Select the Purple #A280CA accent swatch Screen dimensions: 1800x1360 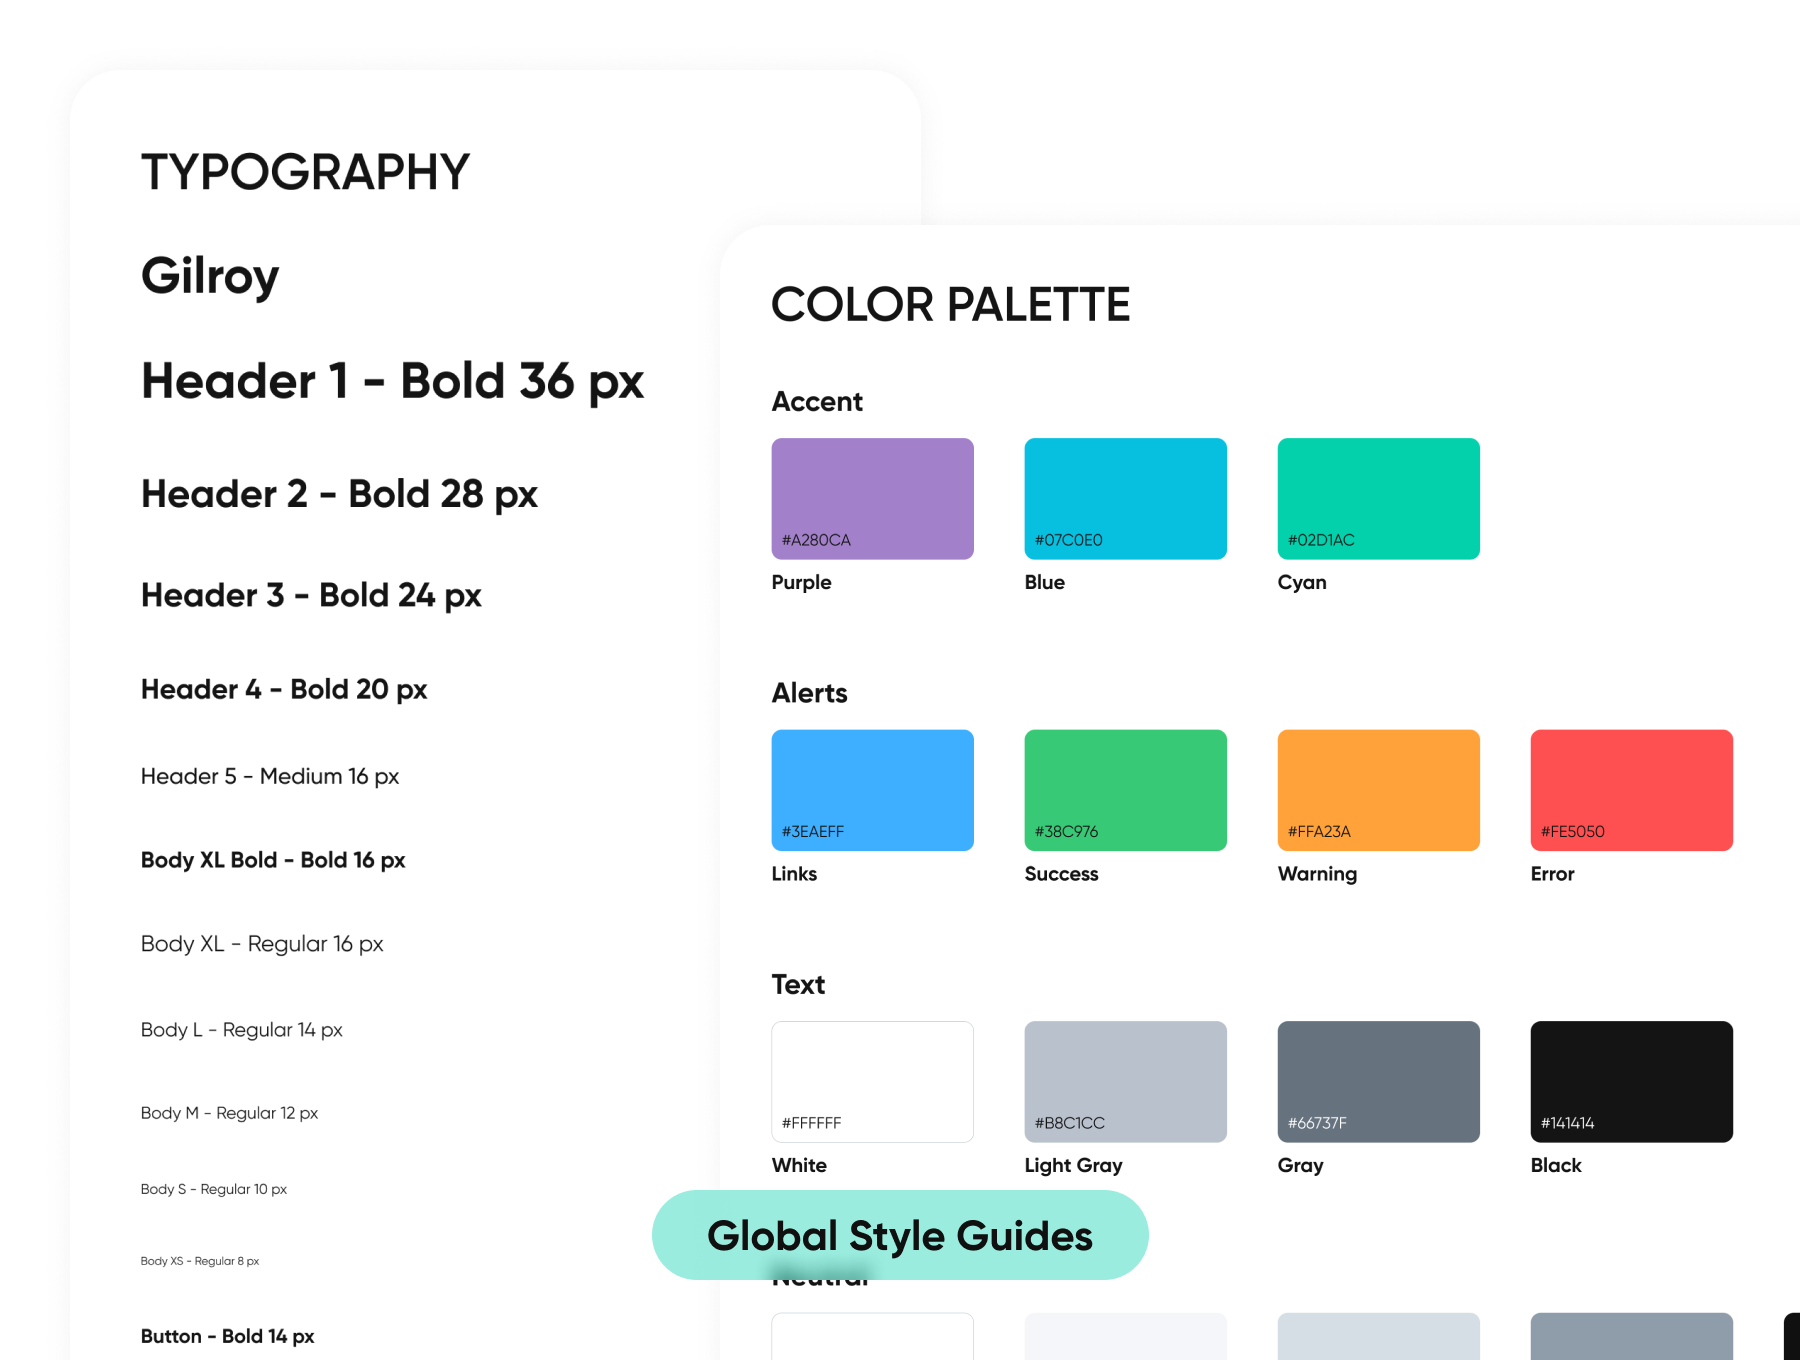[x=872, y=498]
